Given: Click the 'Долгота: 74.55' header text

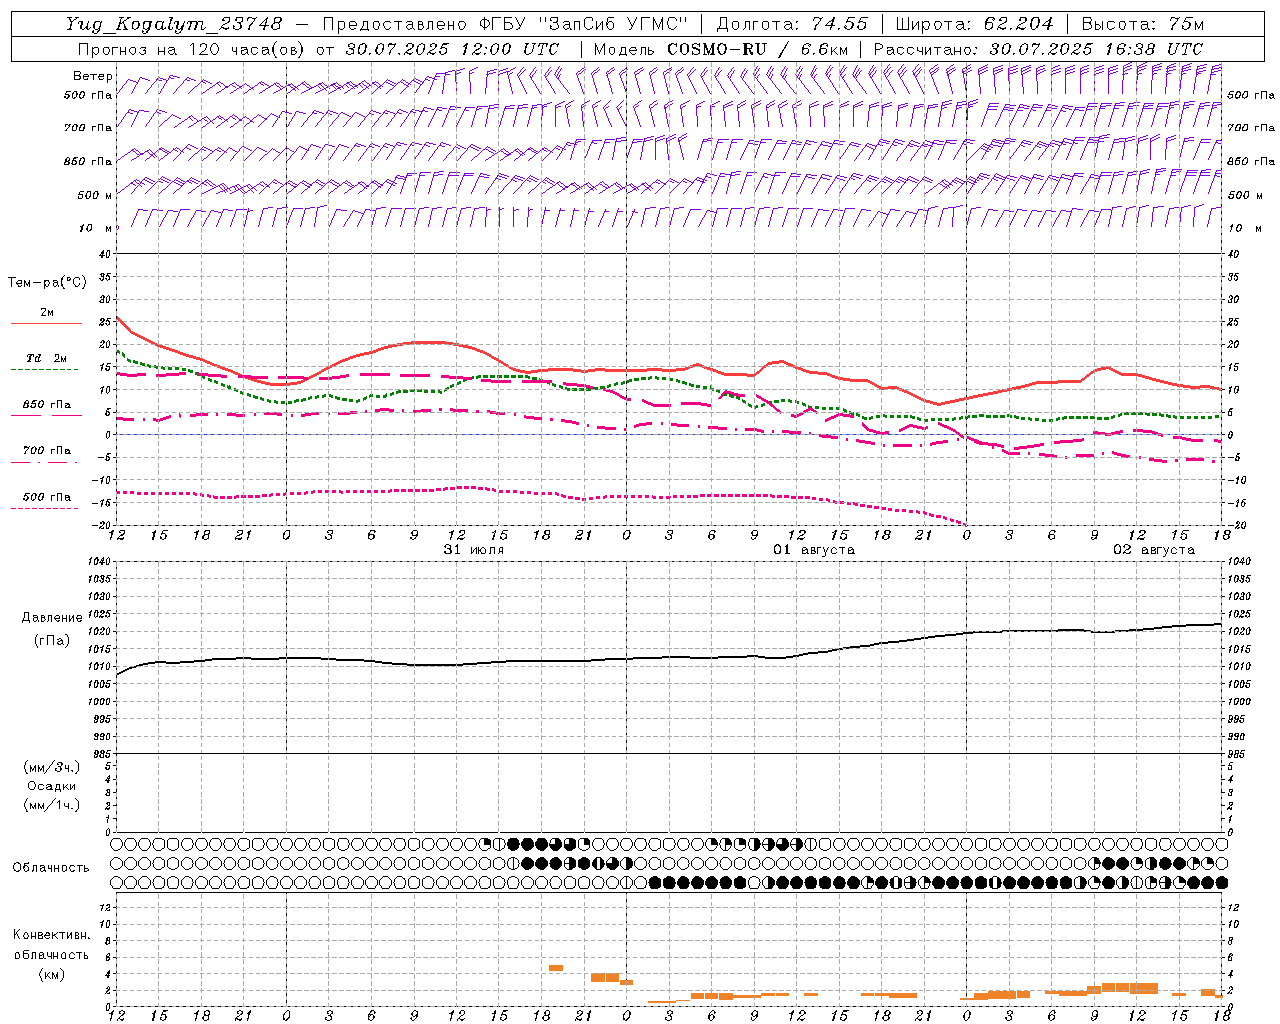Looking at the screenshot, I should (792, 23).
